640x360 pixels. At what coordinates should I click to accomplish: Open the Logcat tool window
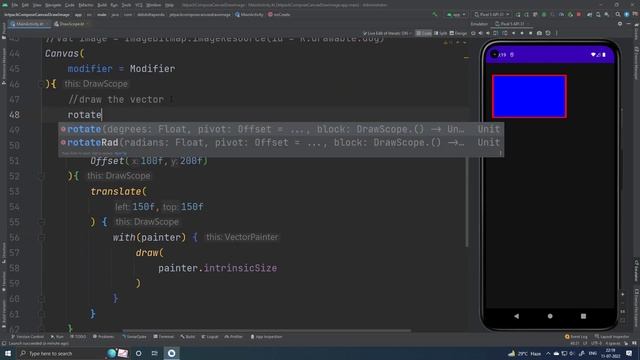point(210,337)
